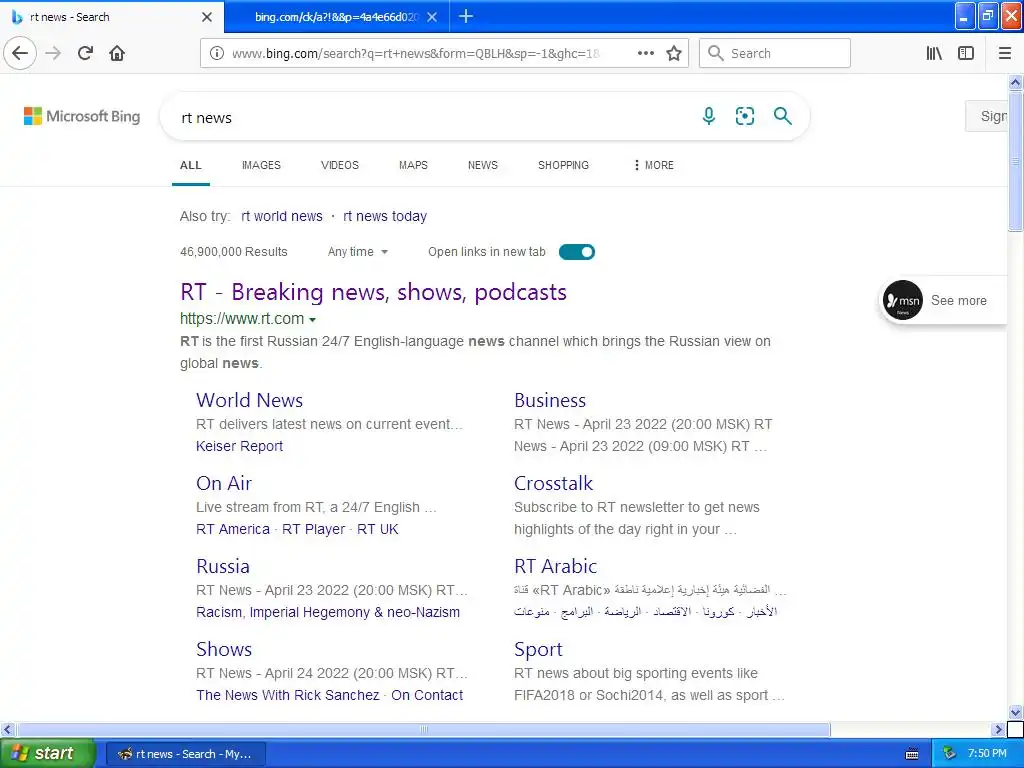Open the Russia sublink
This screenshot has width=1024, height=768.
(x=223, y=566)
